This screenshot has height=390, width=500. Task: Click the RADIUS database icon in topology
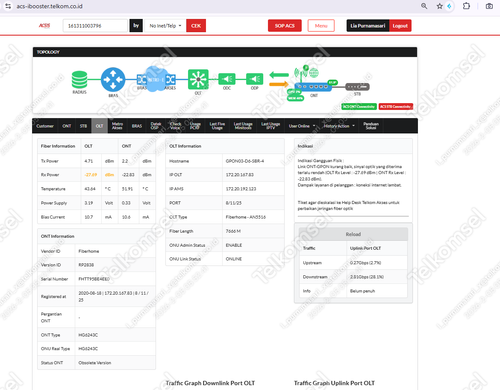click(x=79, y=80)
